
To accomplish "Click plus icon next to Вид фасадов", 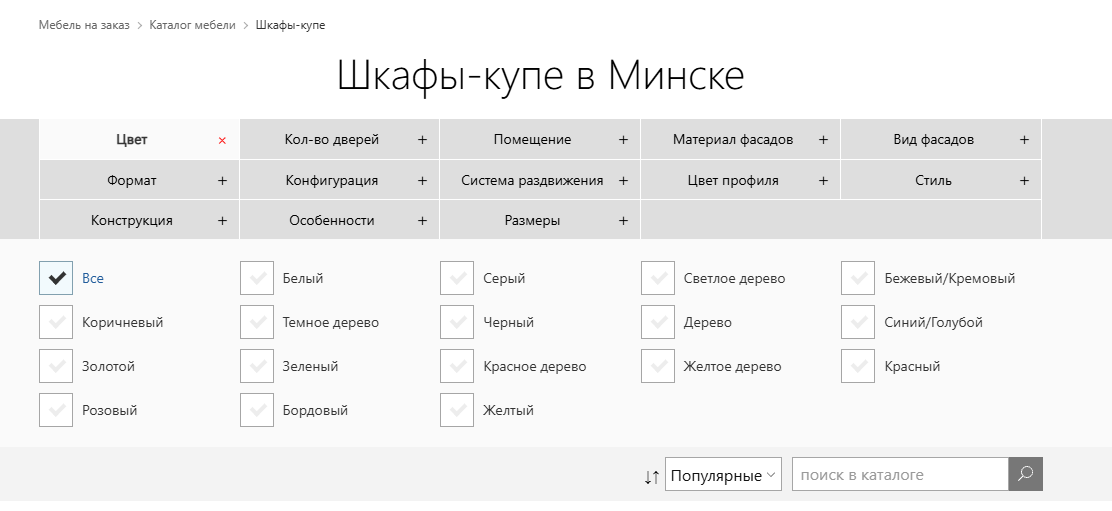I will 1024,140.
